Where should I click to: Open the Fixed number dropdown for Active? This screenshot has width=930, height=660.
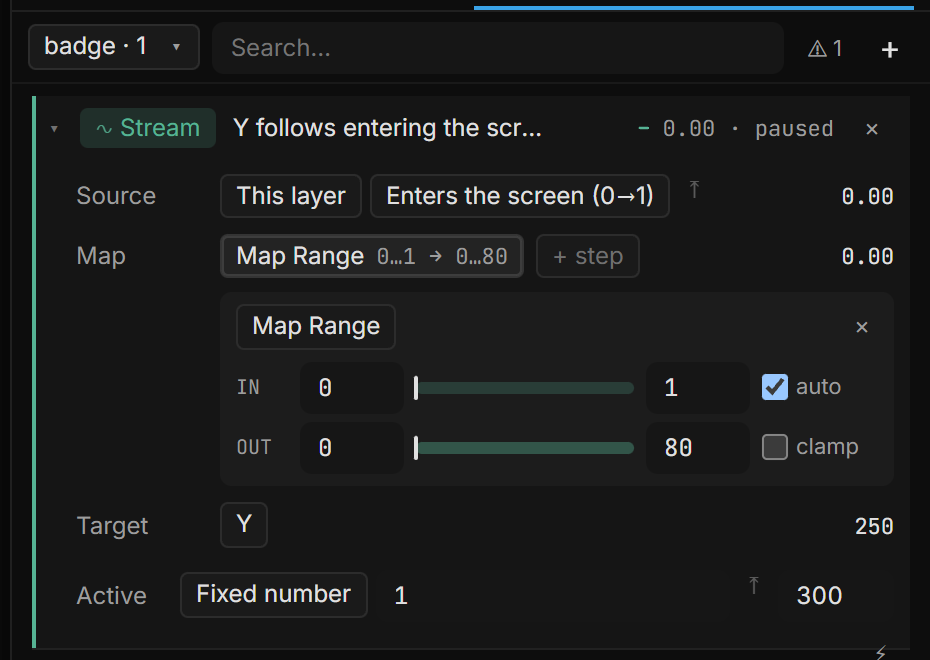[273, 595]
